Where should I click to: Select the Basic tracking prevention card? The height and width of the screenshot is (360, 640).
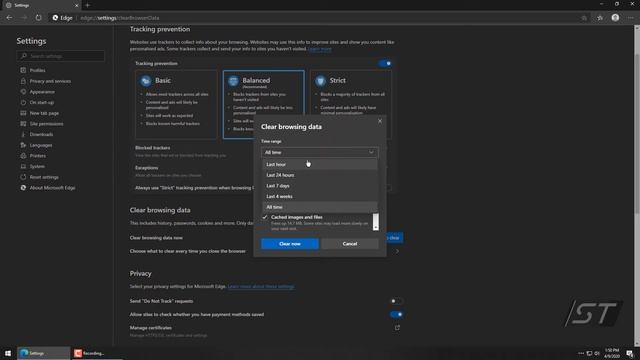pyautogui.click(x=176, y=104)
